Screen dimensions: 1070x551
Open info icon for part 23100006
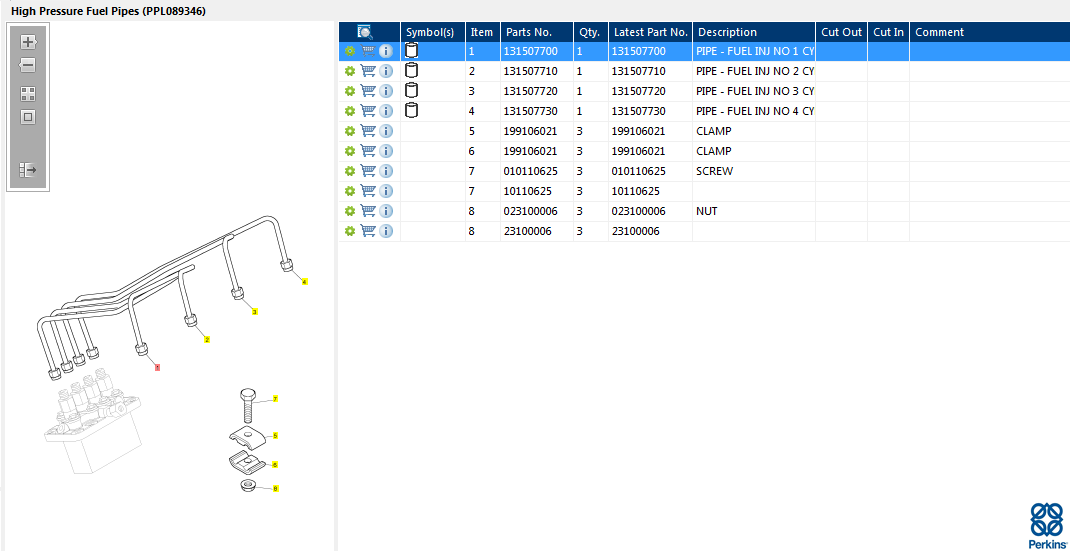(386, 231)
